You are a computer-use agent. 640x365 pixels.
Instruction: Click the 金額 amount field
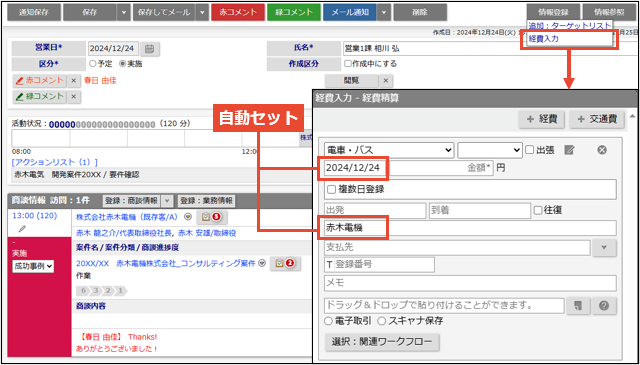(x=442, y=168)
